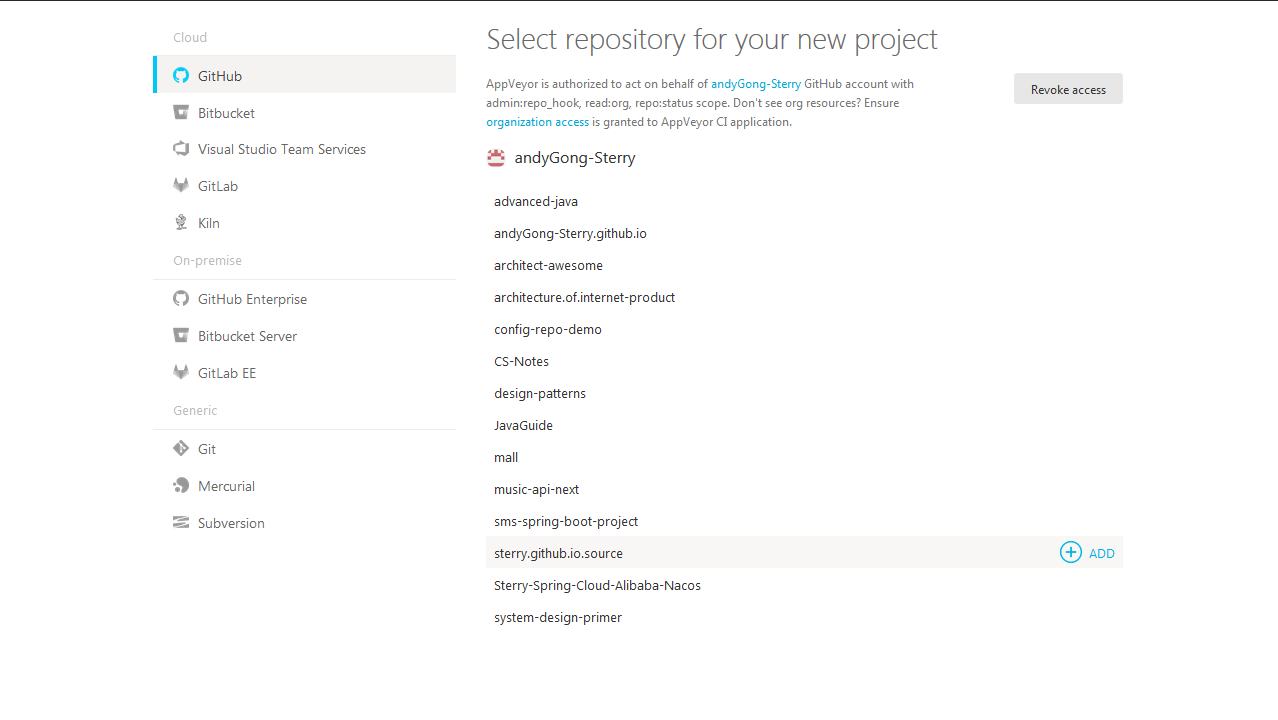Select GitHub as repository source

click(304, 75)
